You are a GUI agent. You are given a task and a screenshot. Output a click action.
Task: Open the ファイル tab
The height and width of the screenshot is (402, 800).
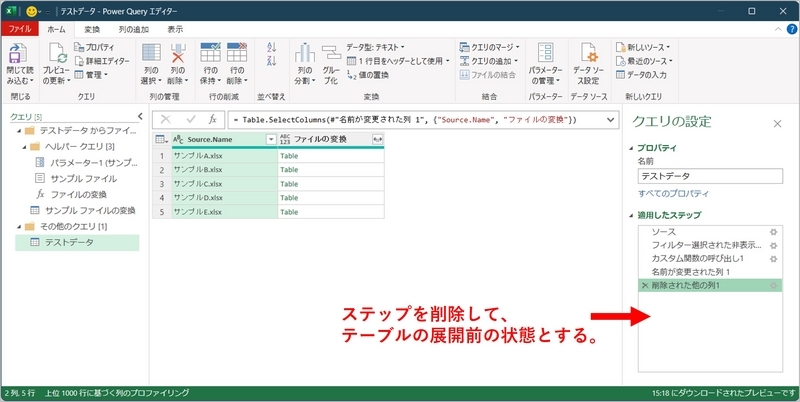point(20,29)
